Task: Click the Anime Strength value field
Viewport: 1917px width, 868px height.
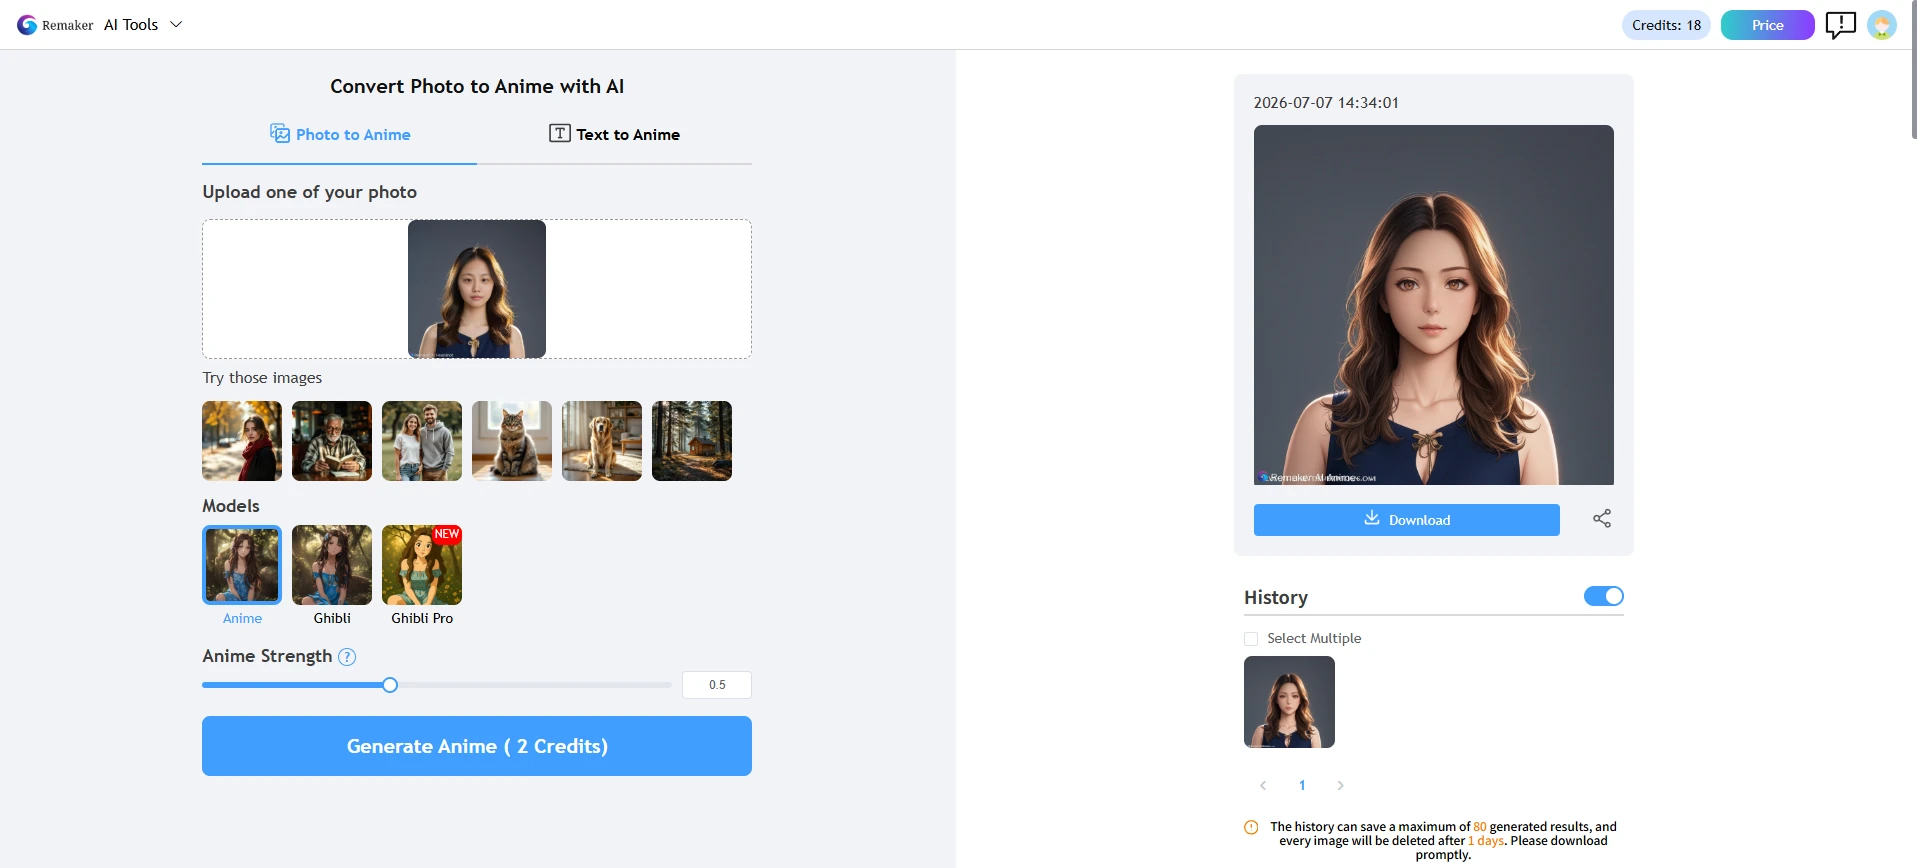Action: pos(717,685)
